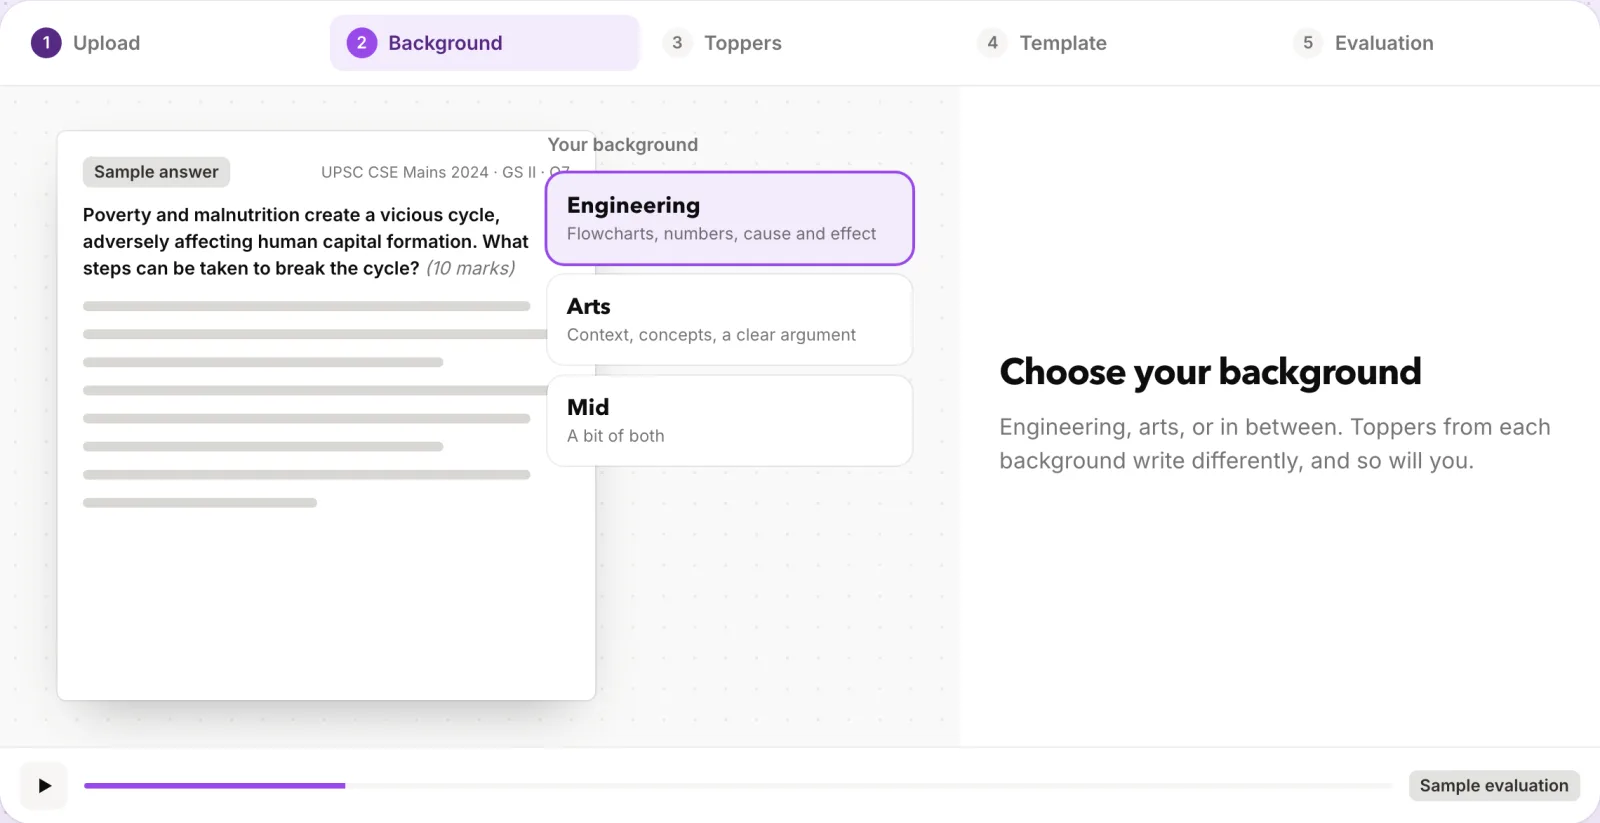Pick the Mid background option
The image size is (1600, 823).
(730, 421)
